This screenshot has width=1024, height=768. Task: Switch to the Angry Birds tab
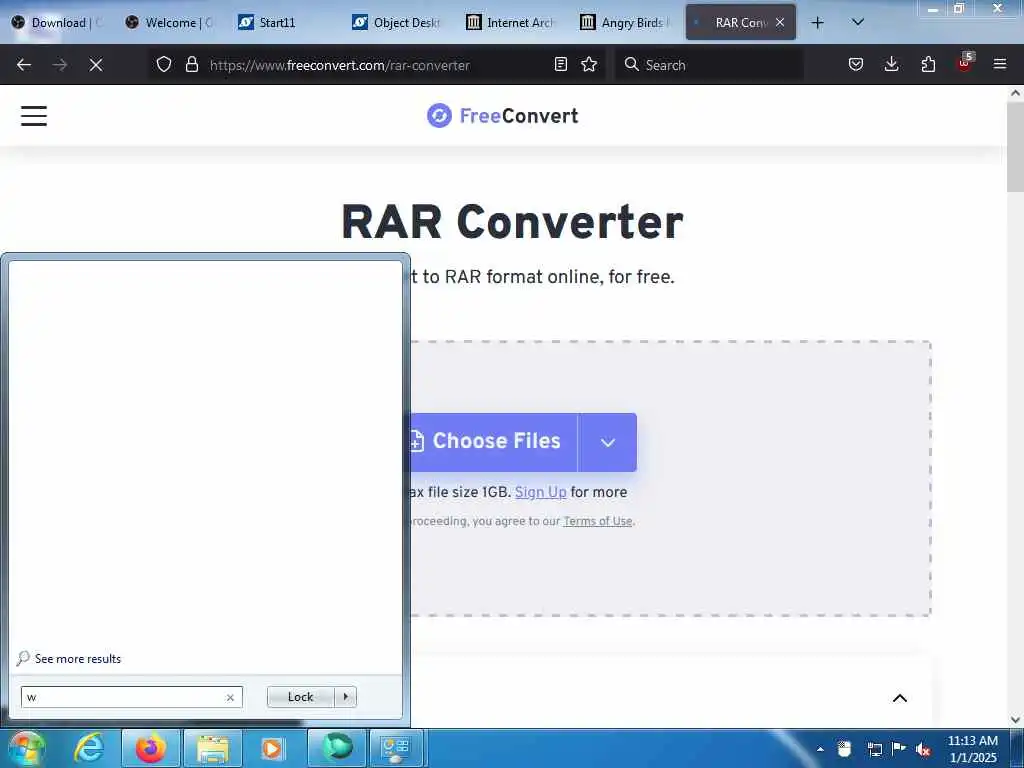click(626, 23)
